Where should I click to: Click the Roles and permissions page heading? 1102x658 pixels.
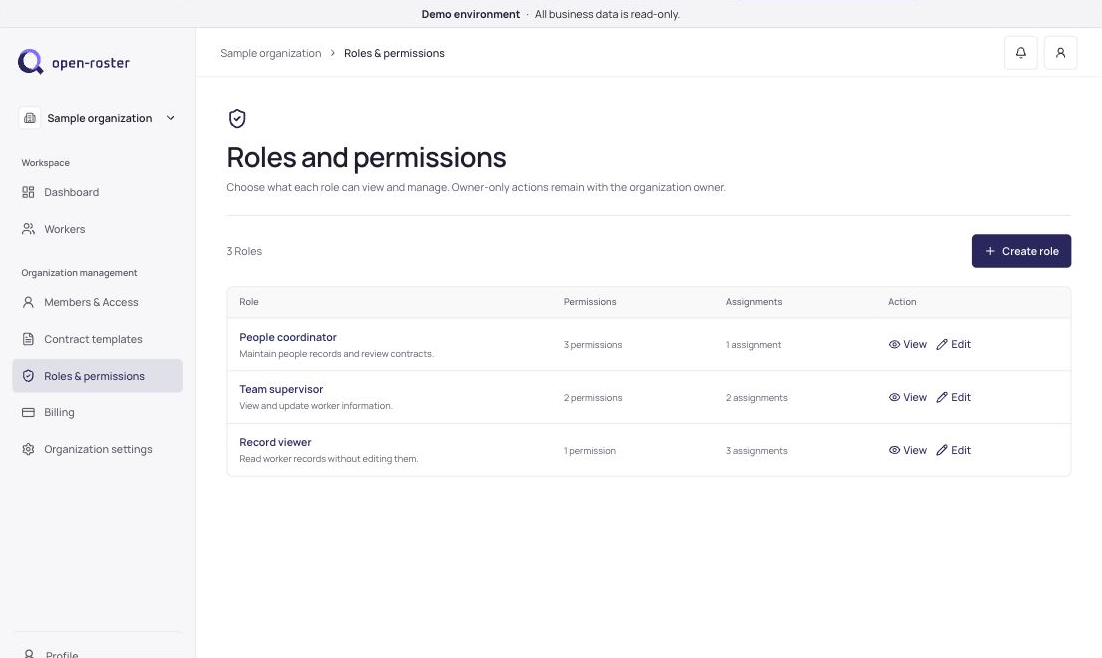point(366,157)
